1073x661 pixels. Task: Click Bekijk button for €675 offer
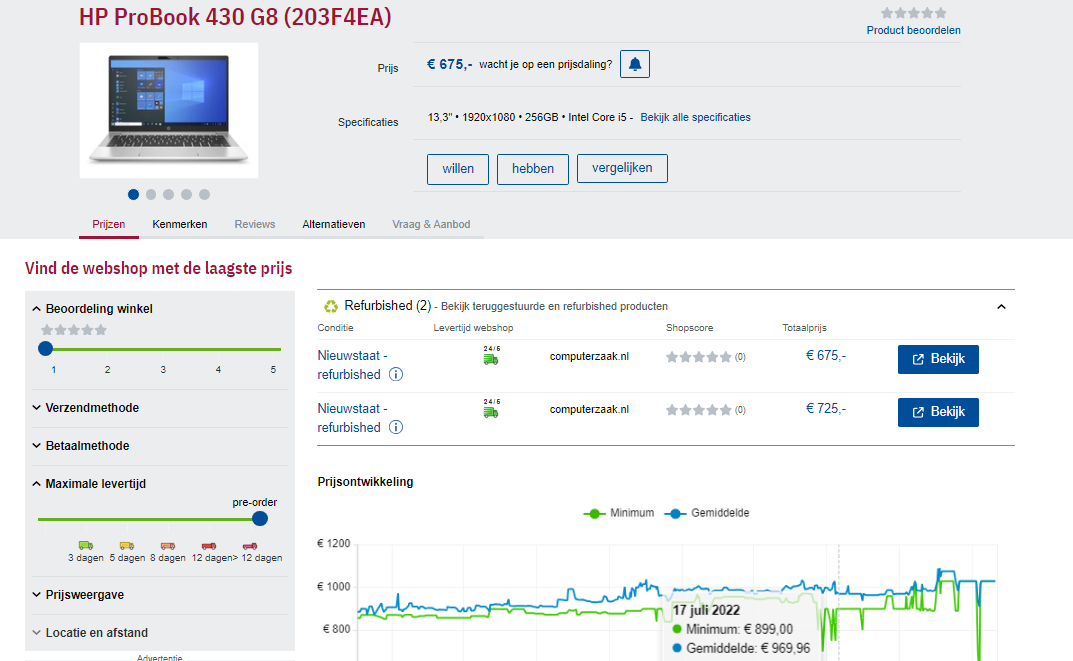pyautogui.click(x=938, y=359)
